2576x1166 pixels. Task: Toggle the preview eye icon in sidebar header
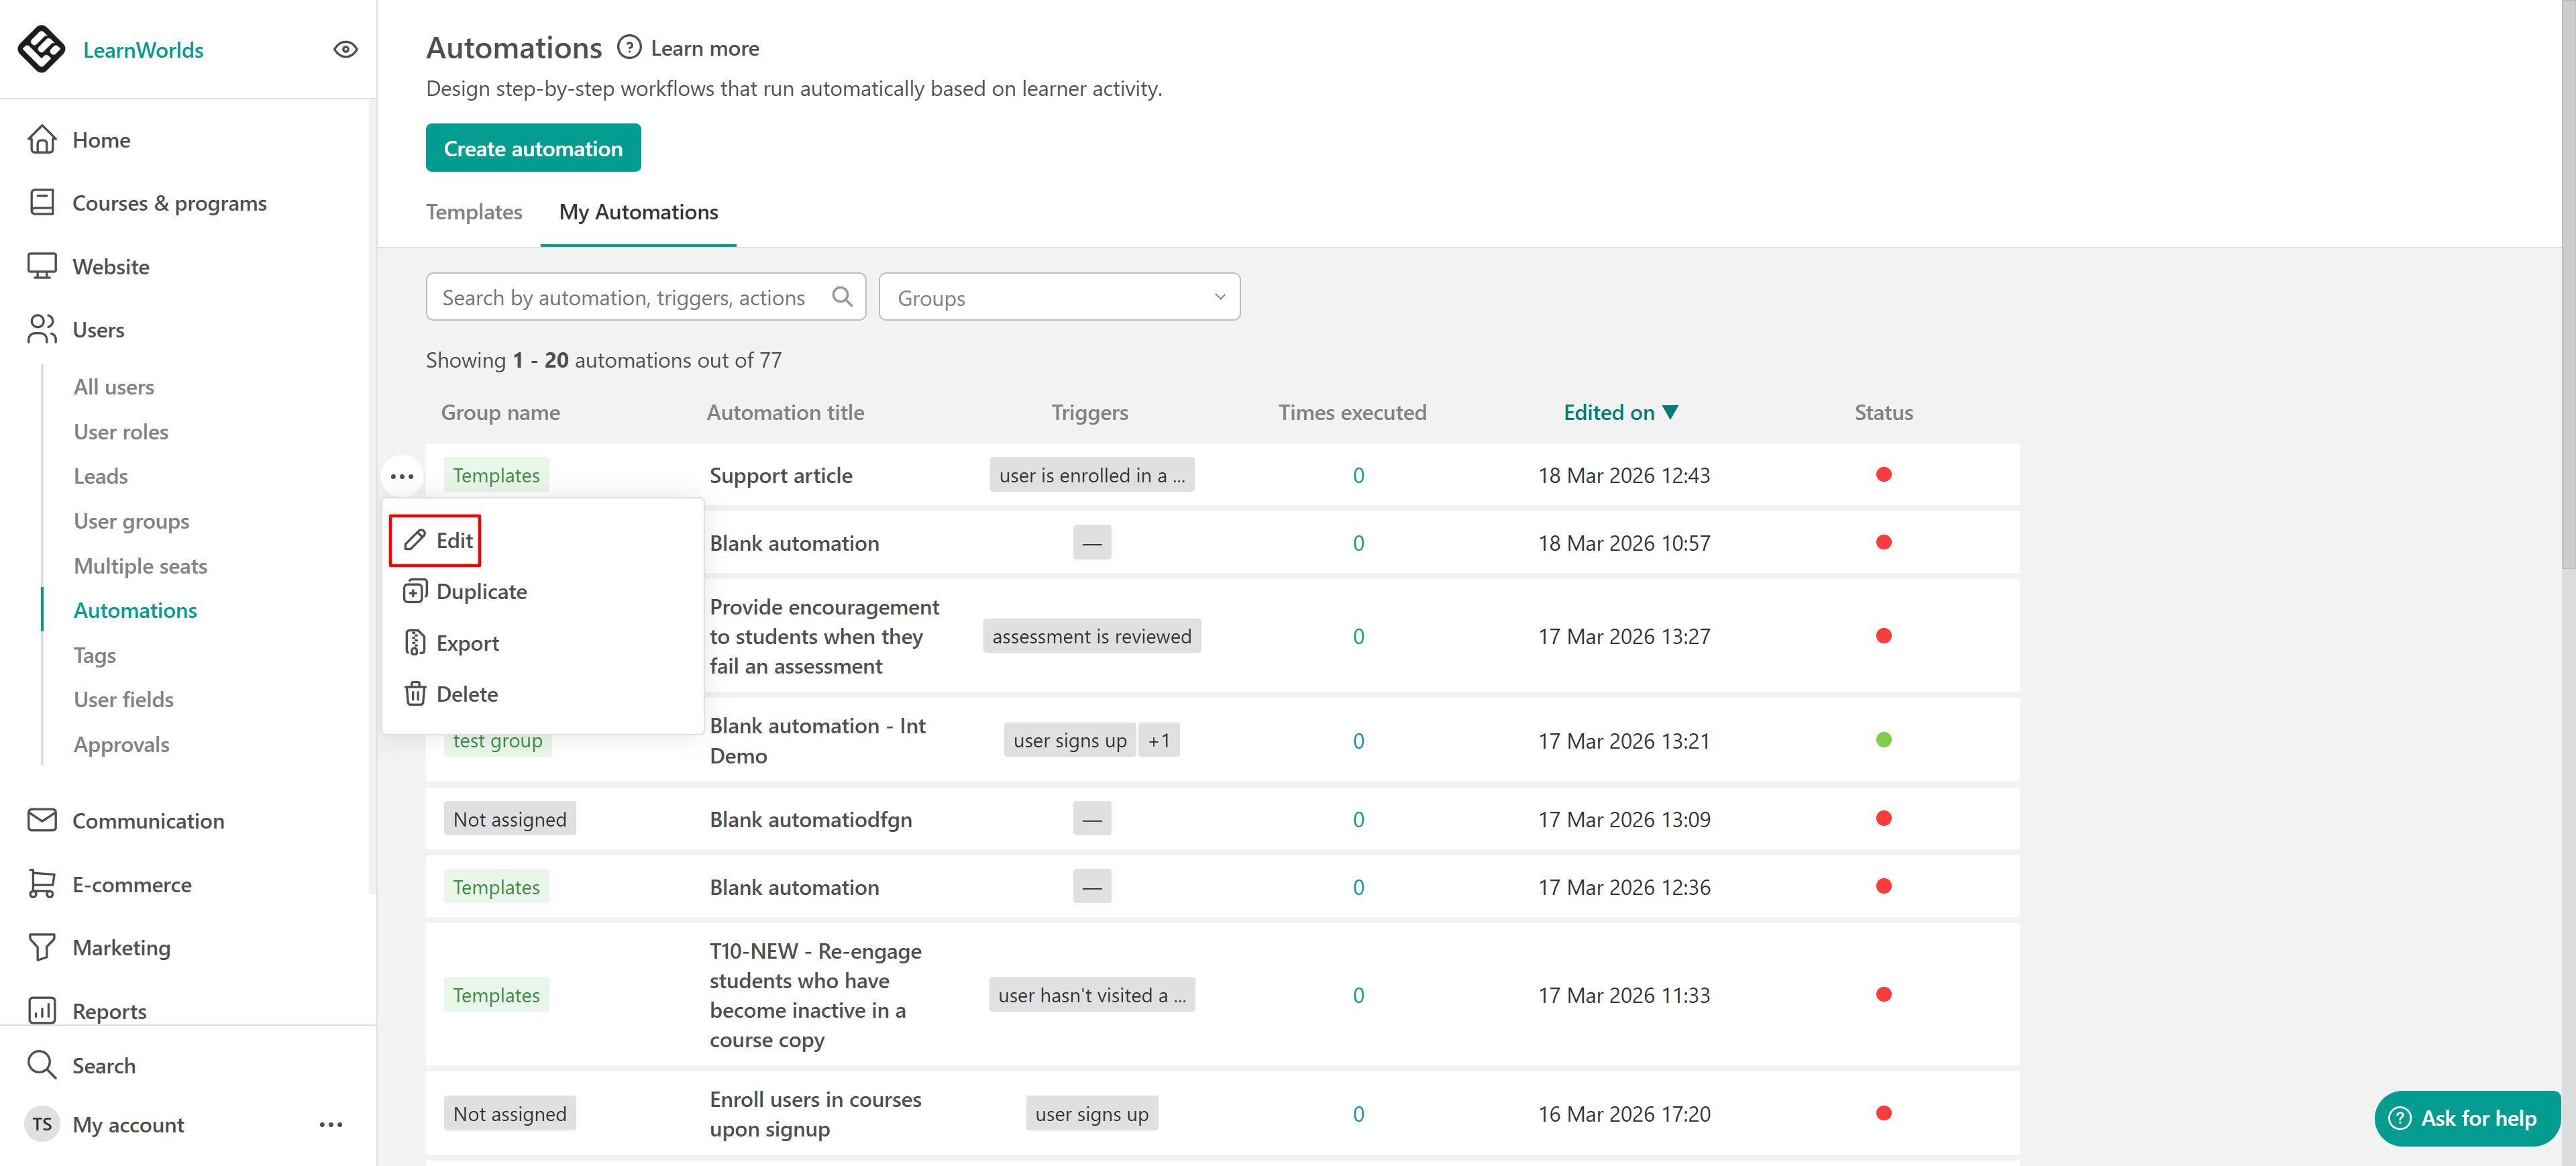(345, 49)
